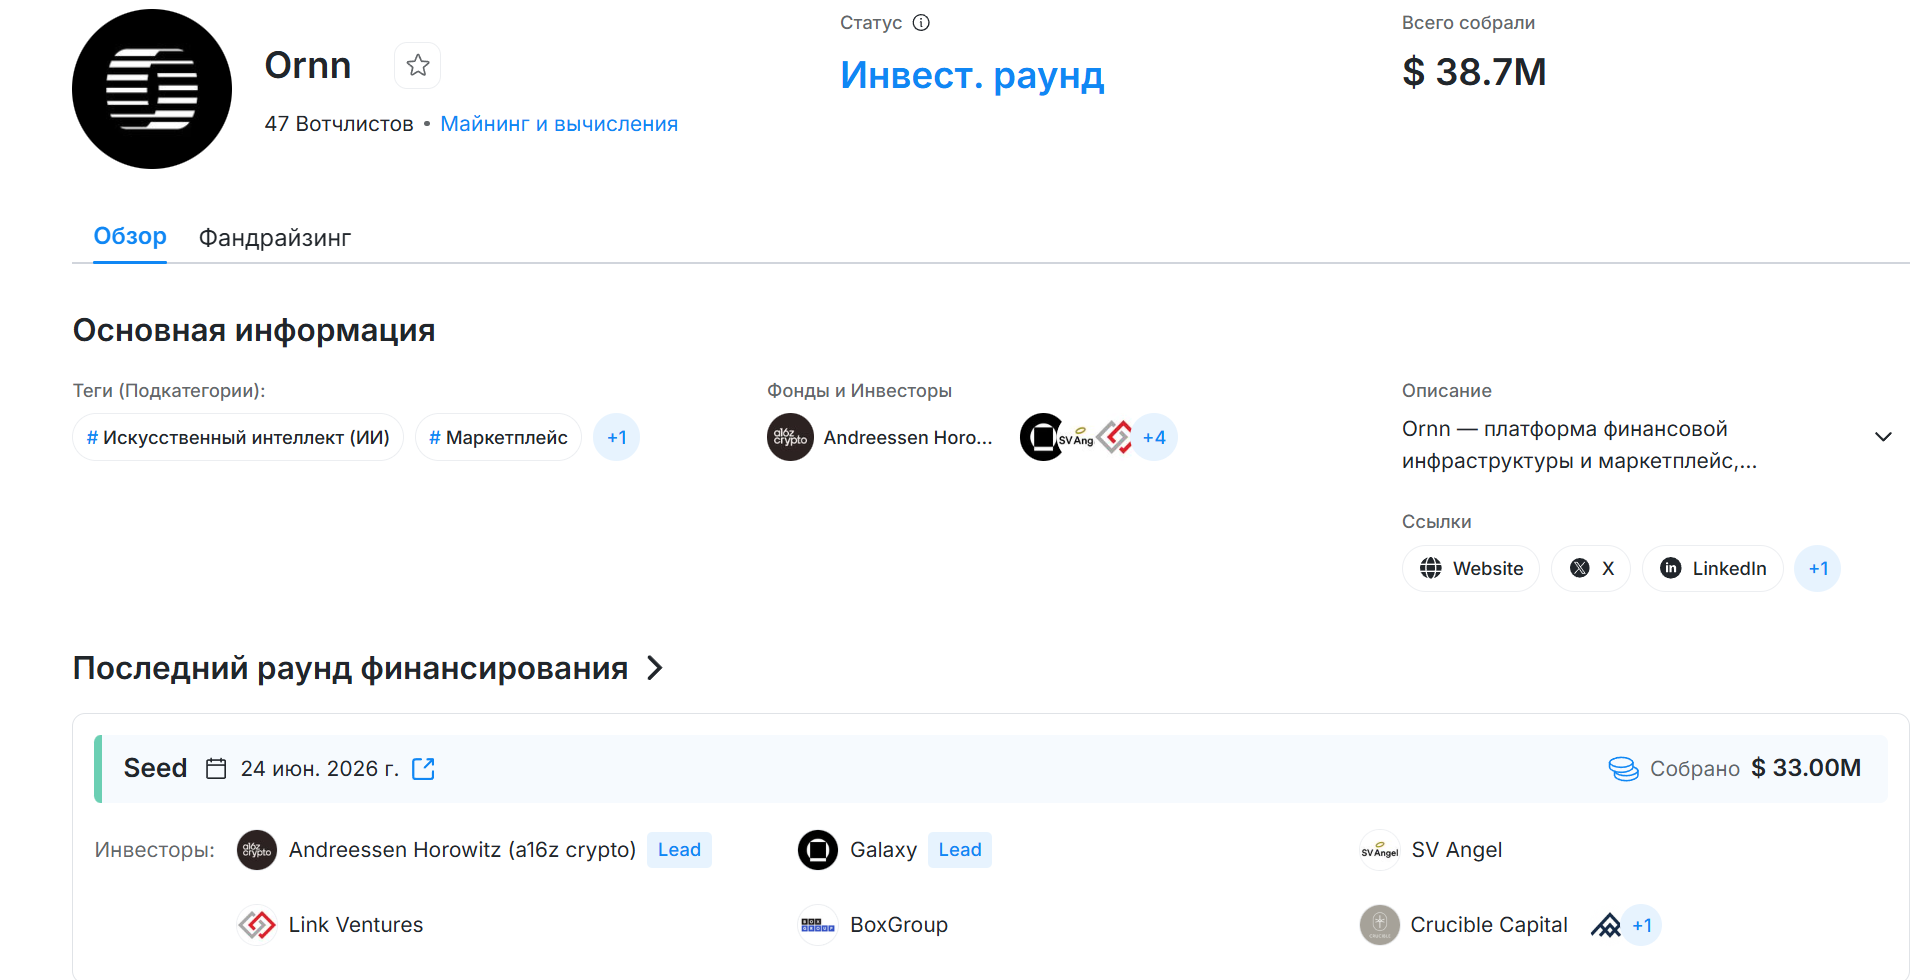Show four more investors with +4 badge
Image resolution: width=1927 pixels, height=980 pixels.
(x=1154, y=437)
